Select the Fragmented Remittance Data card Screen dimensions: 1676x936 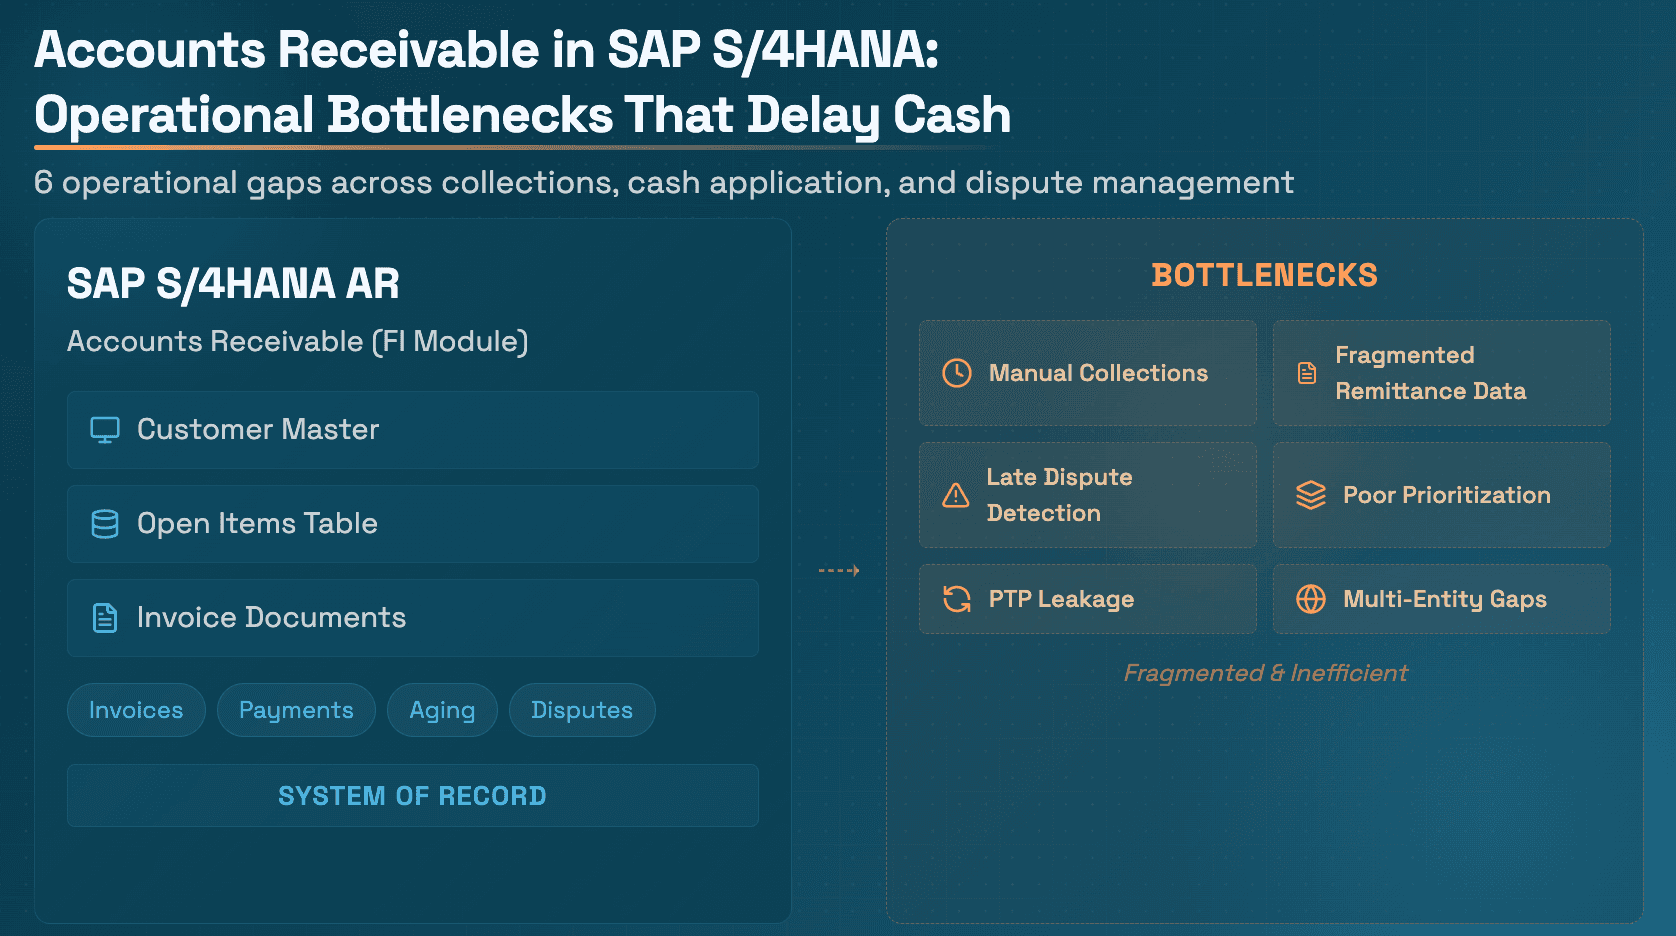click(x=1442, y=373)
